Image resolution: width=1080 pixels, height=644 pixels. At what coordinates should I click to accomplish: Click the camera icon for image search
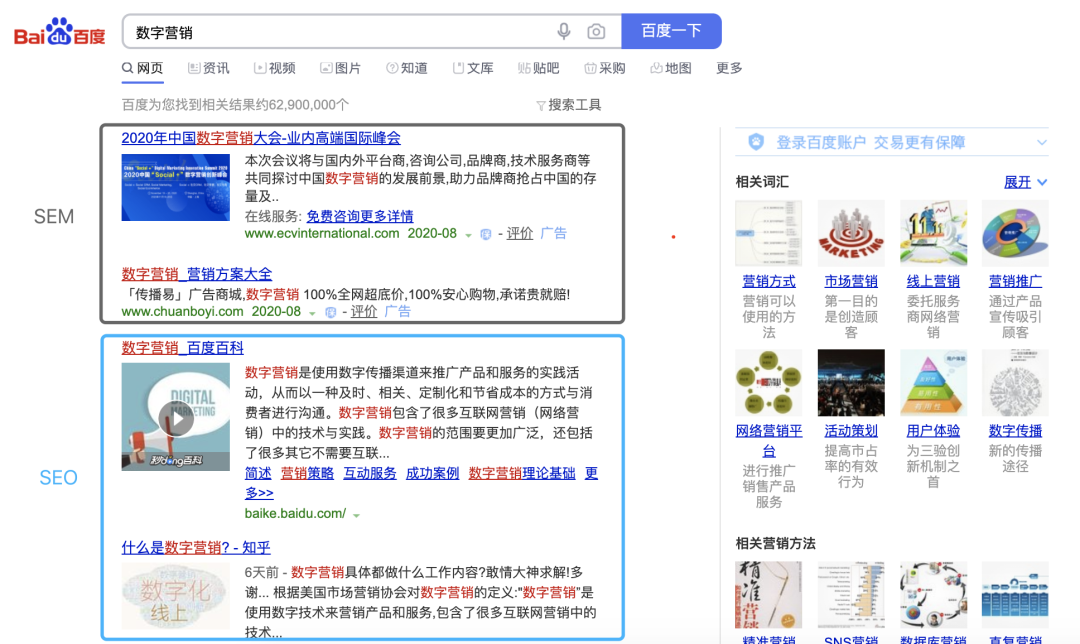tap(597, 31)
